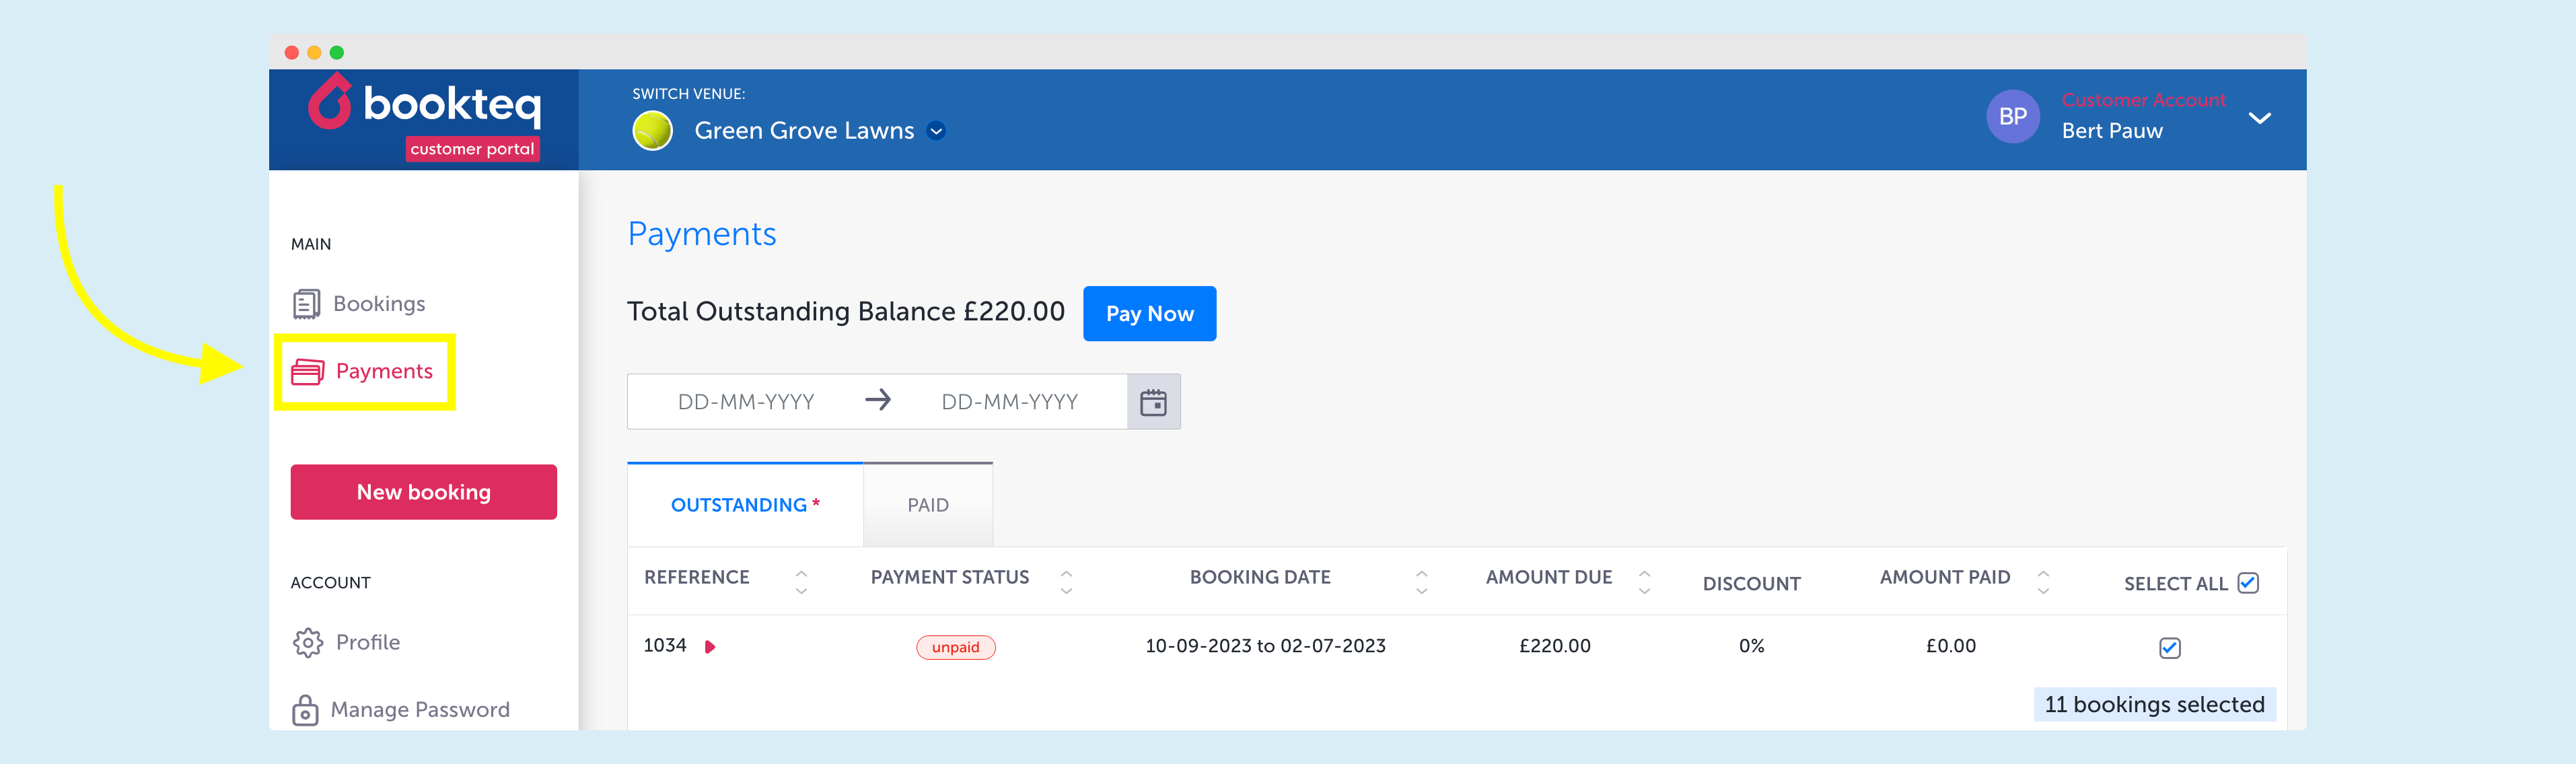
Task: Click the Payments card icon in sidebar
Action: click(307, 372)
